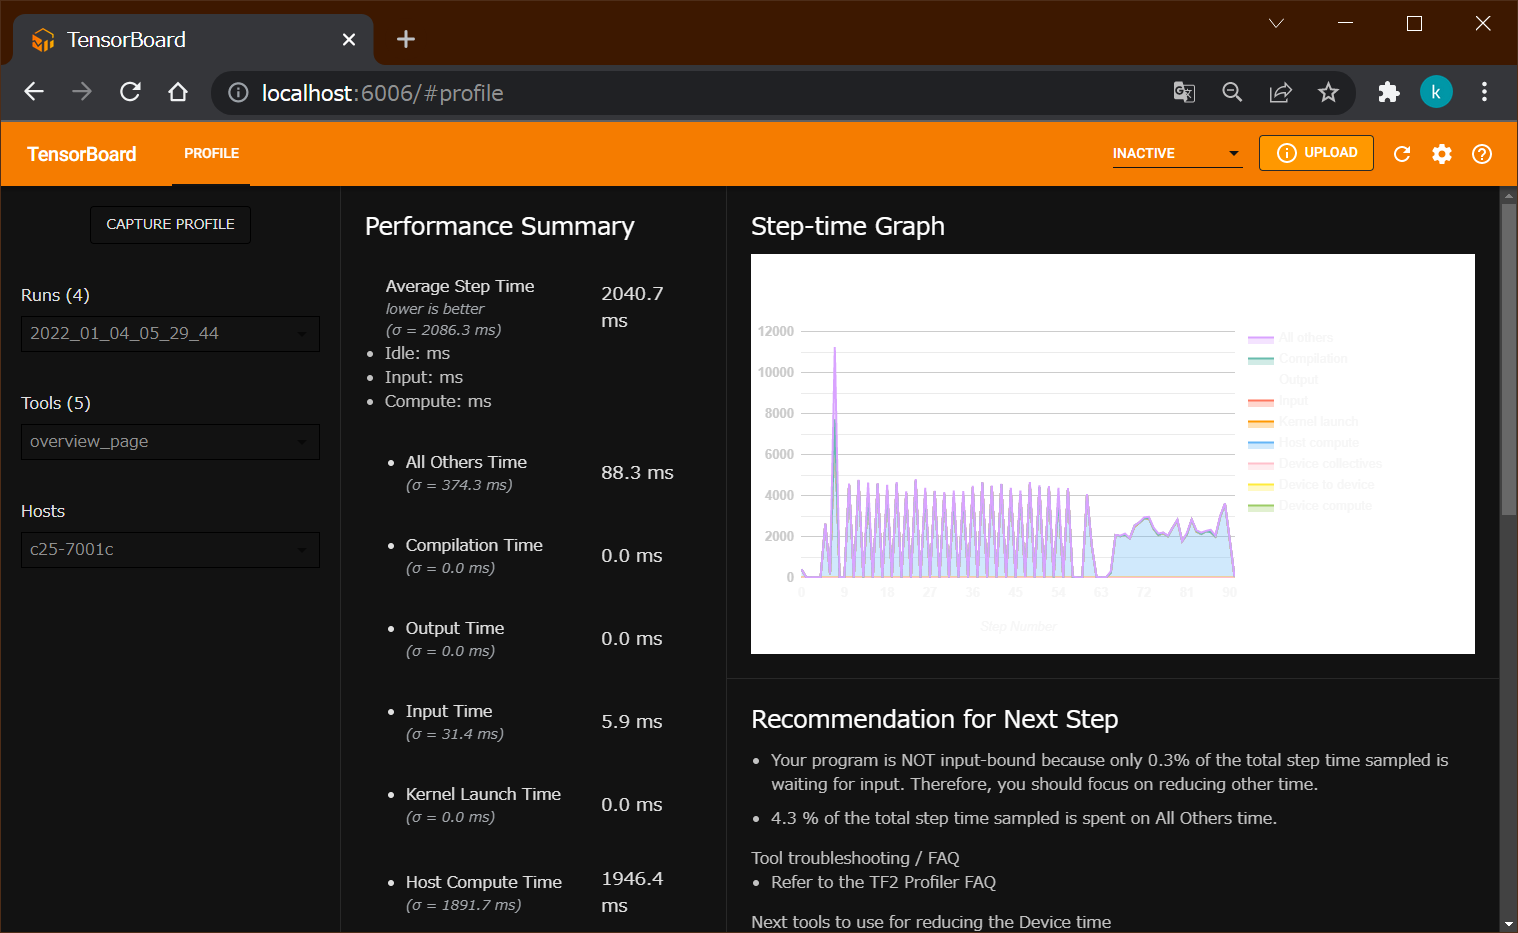
Task: Click the '88.3 ms' value
Action: [x=637, y=473]
